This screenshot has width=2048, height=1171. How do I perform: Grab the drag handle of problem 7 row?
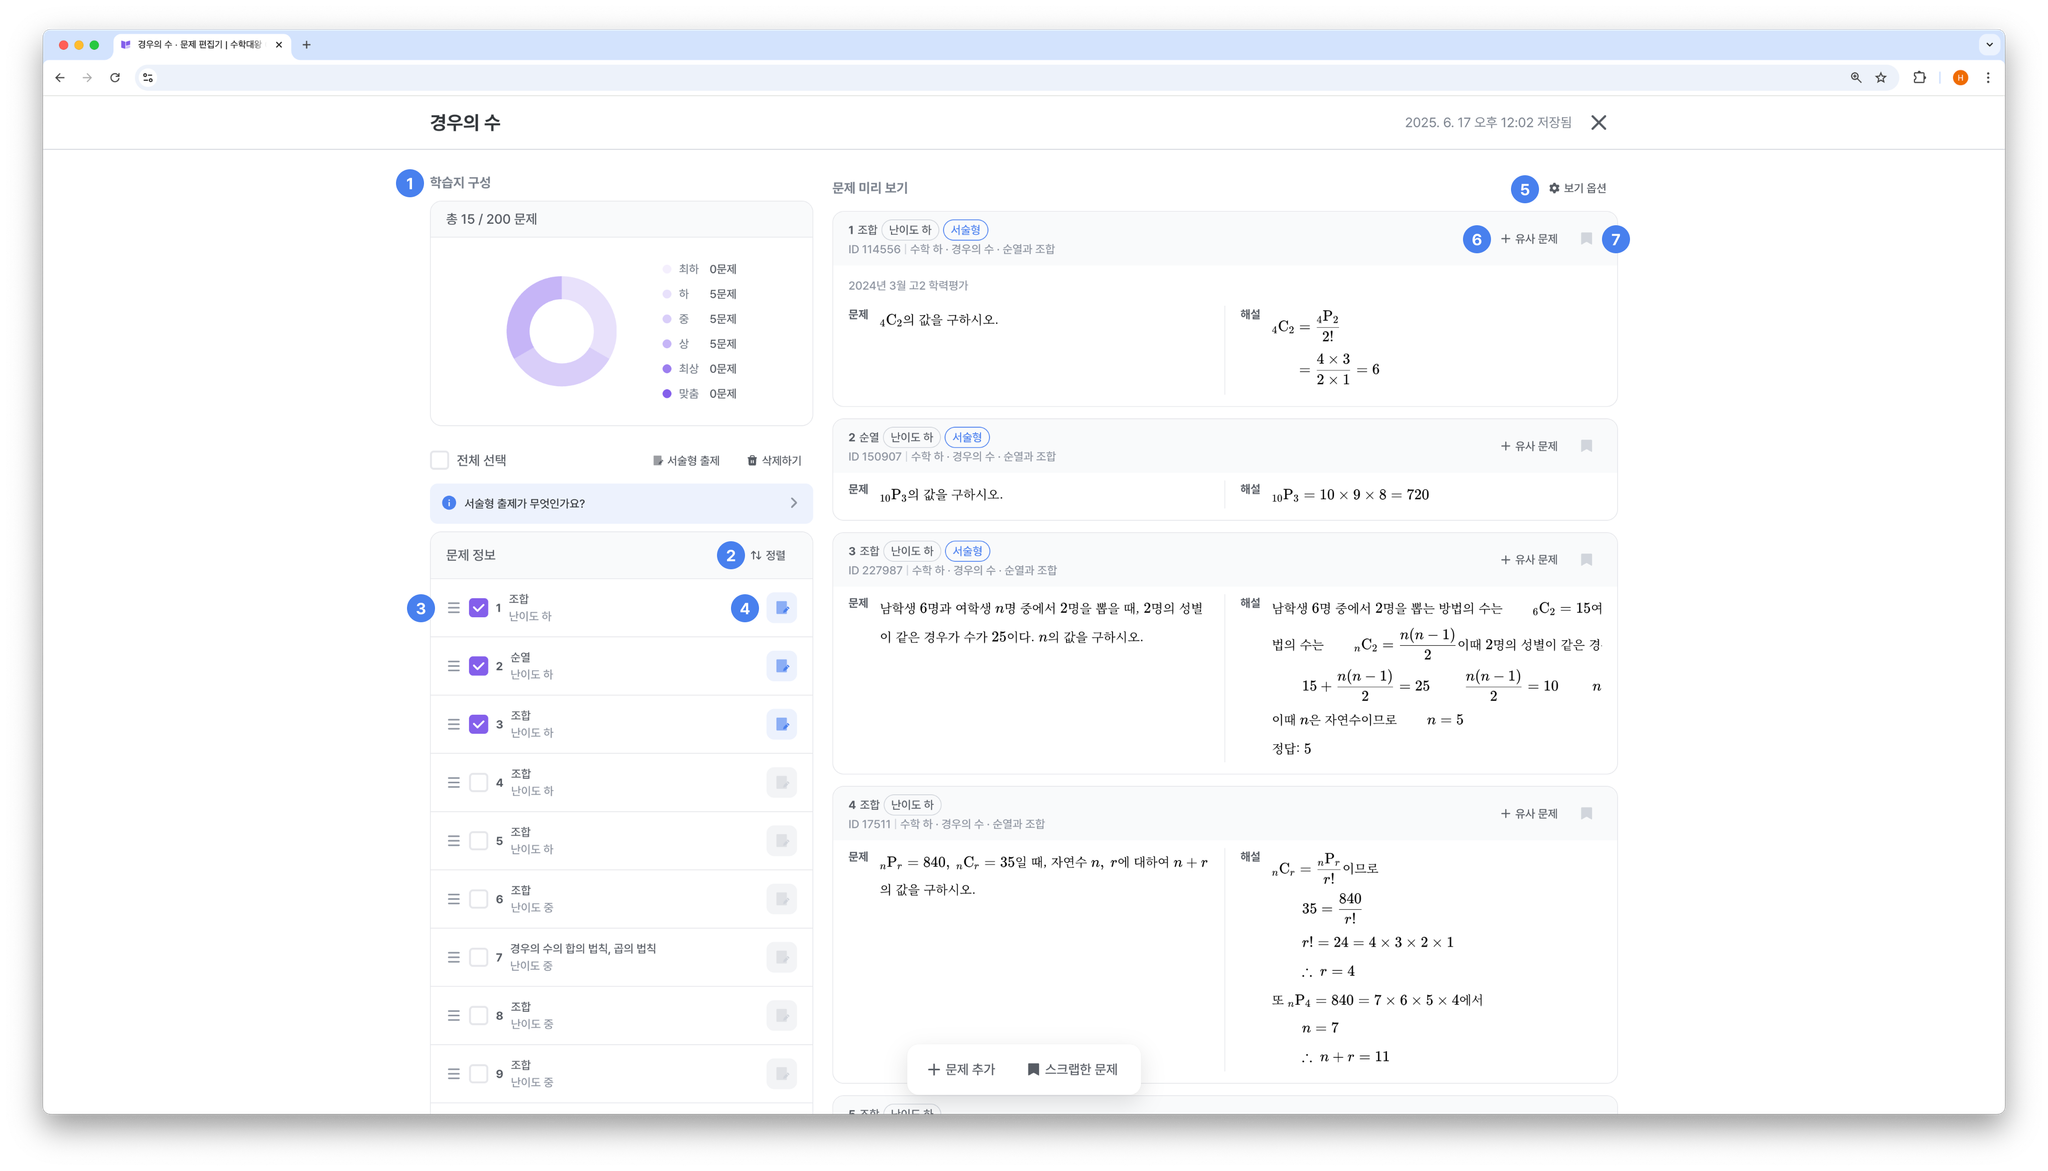tap(453, 957)
